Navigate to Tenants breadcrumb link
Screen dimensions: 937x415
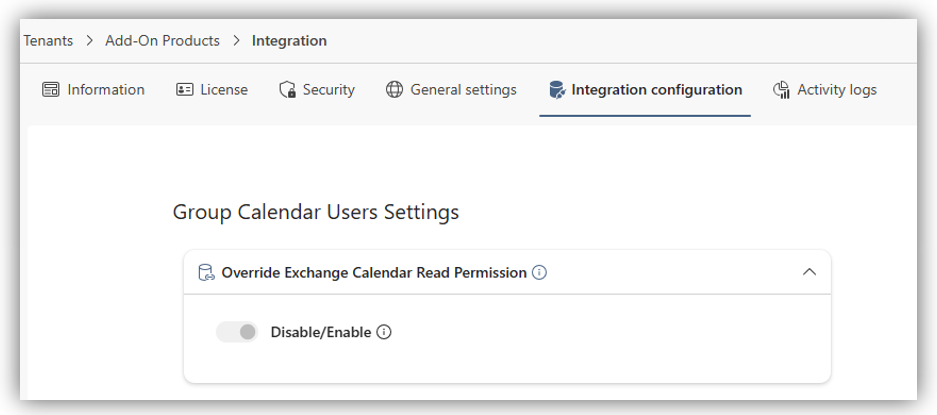click(49, 41)
